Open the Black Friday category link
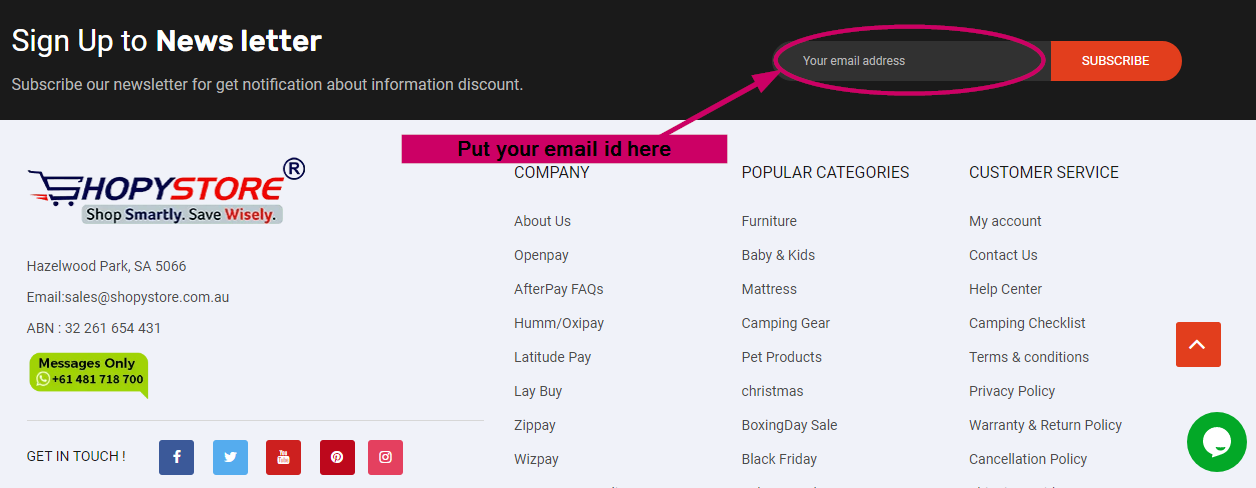Image resolution: width=1256 pixels, height=488 pixels. 779,459
